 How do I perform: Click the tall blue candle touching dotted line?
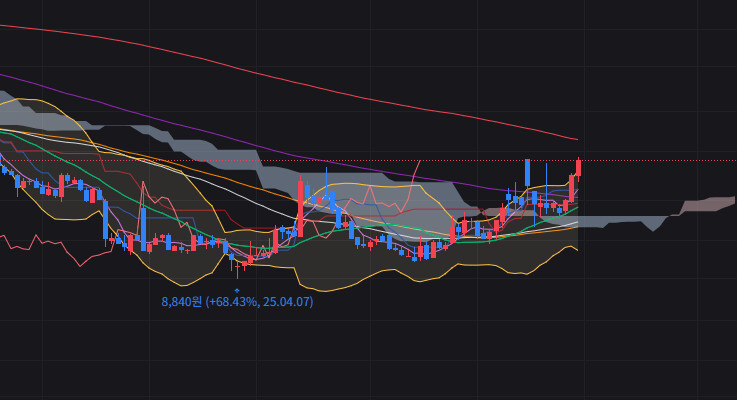tap(527, 173)
